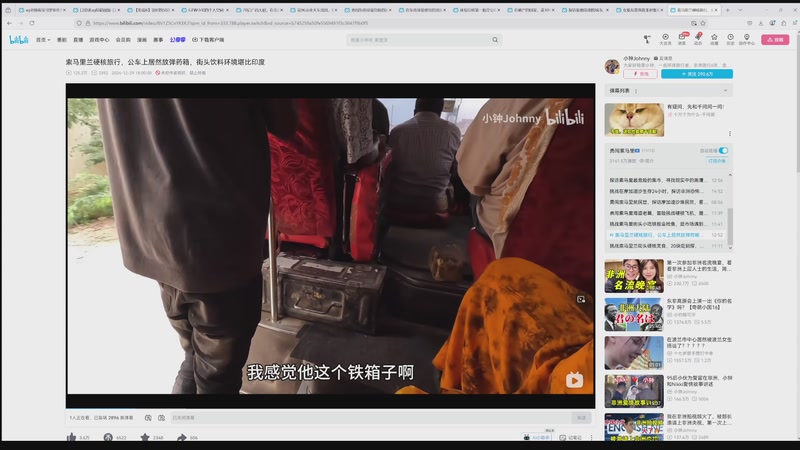Viewport: 800px width, 450px height.
Task: Open the 记笔记 notes button
Action: (x=570, y=437)
